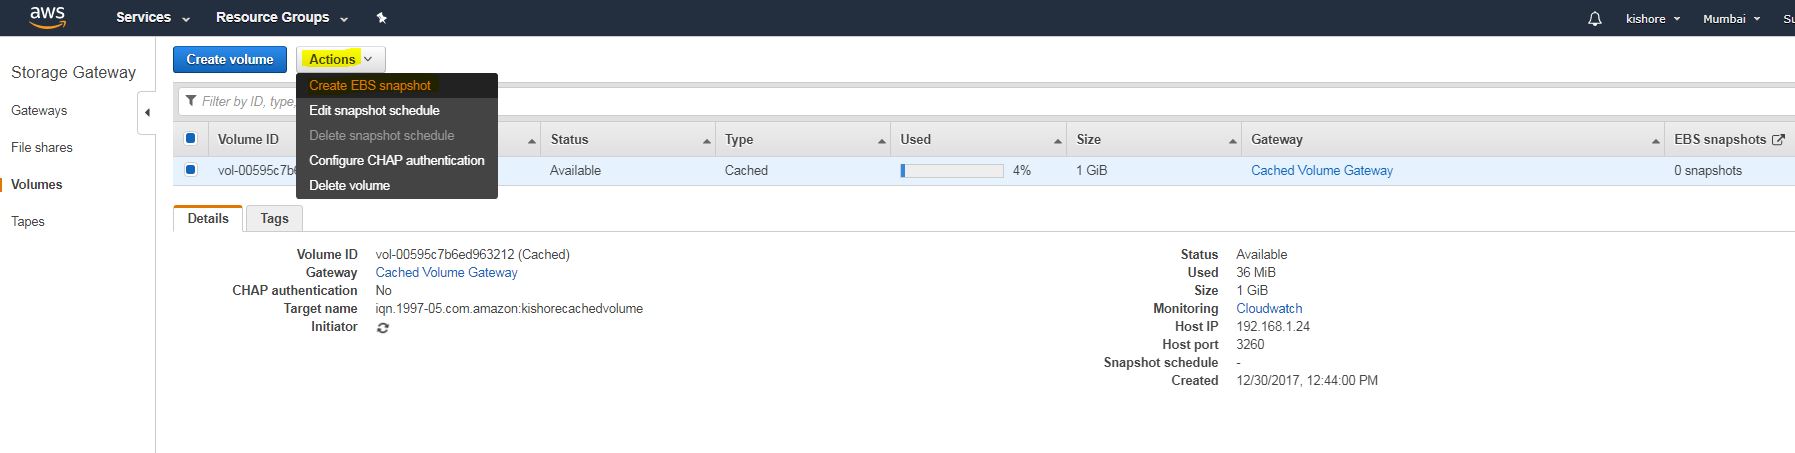
Task: Switch to the Tags tab
Action: click(274, 219)
